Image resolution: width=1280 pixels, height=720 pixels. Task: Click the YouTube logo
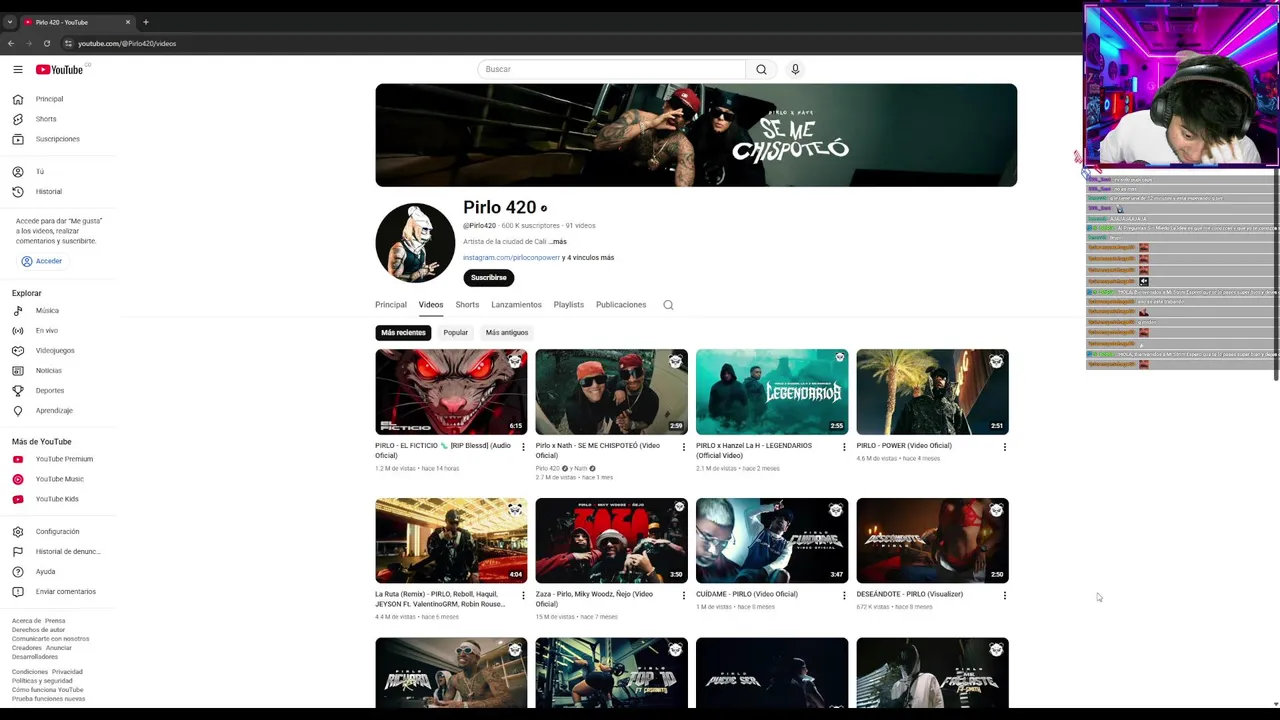[x=60, y=69]
